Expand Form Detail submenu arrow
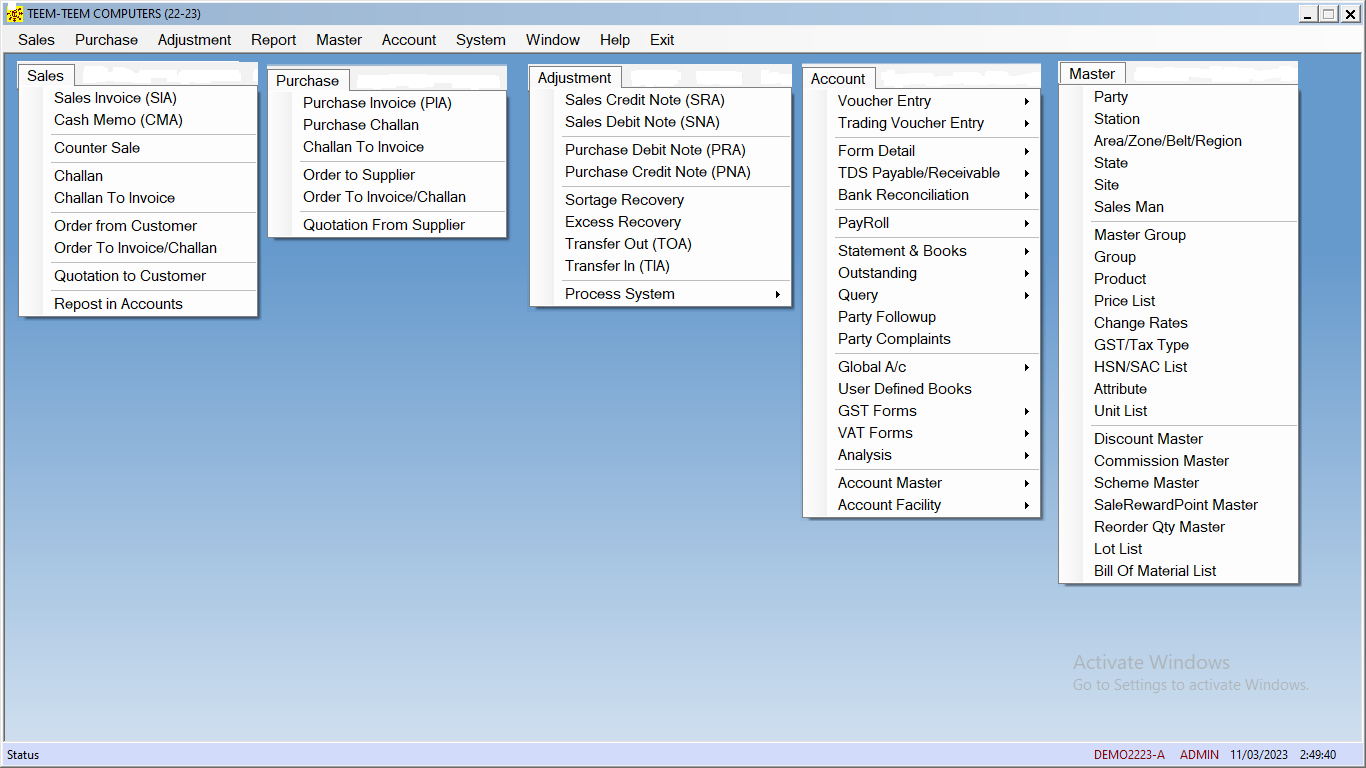1366x768 pixels. (1026, 151)
